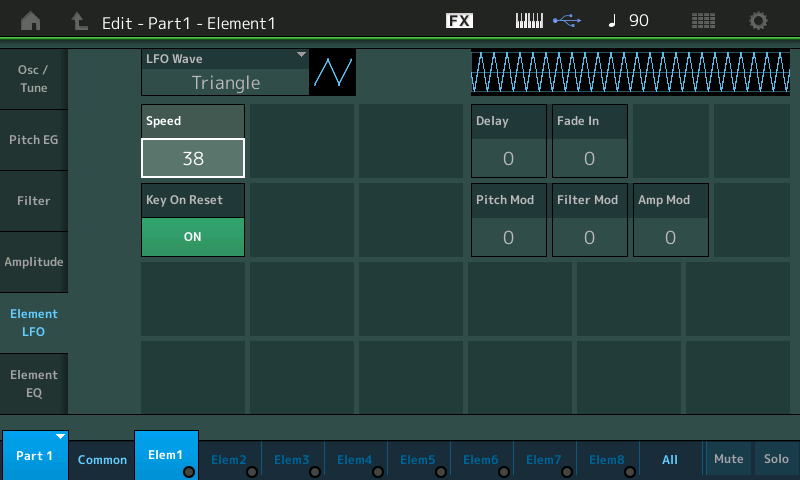Open the FX overview icon
Screen dimensions: 800x480
click(x=459, y=21)
